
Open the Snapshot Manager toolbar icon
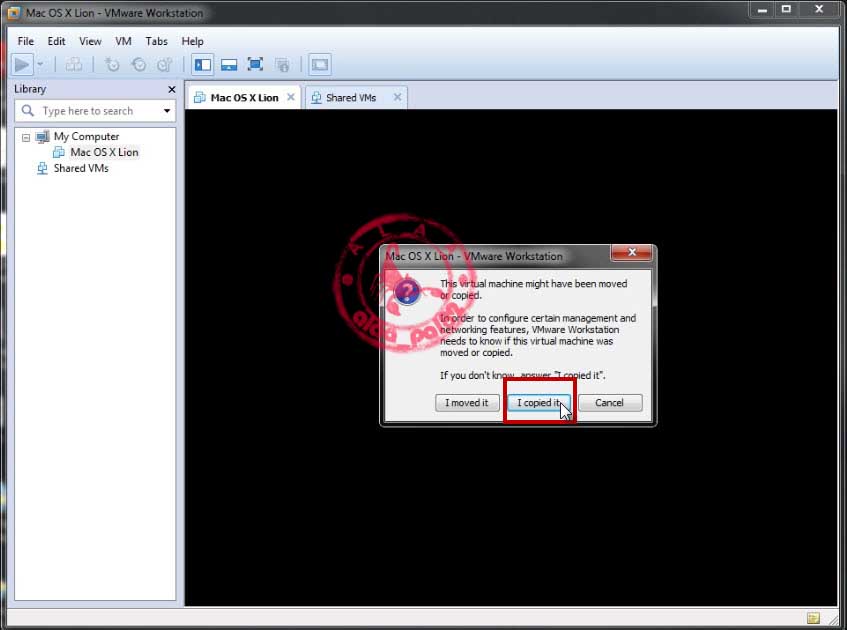pyautogui.click(x=165, y=65)
